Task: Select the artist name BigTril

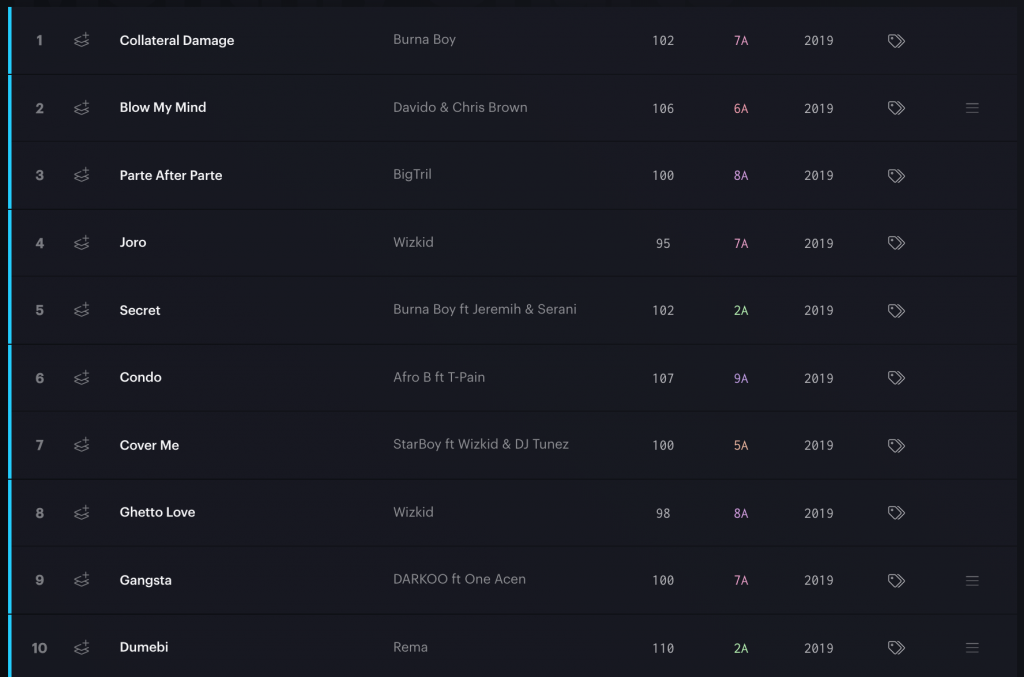Action: point(412,174)
